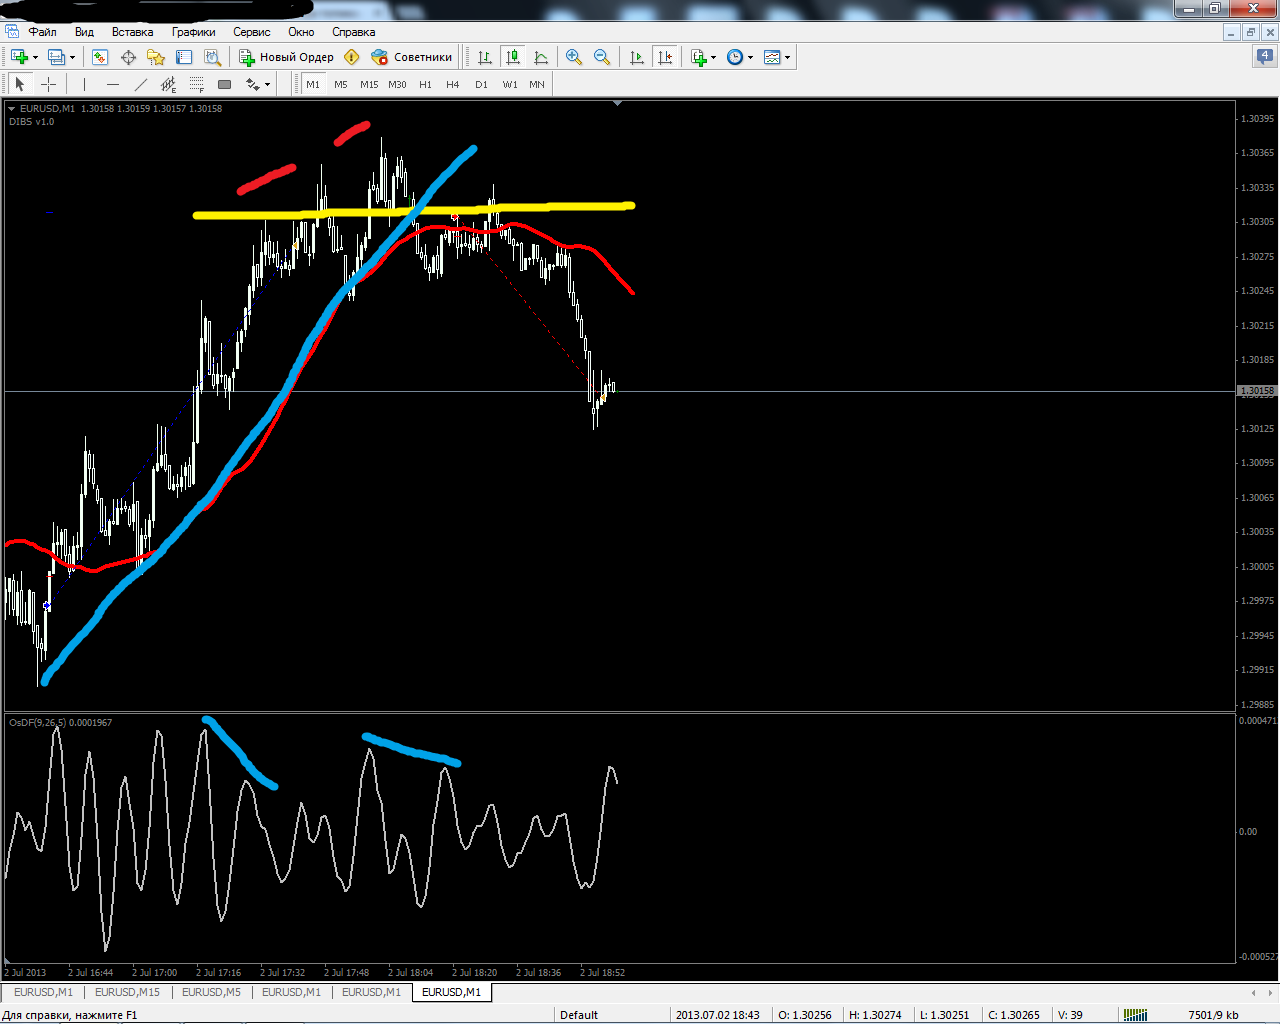
Task: Switch to the D1 timeframe
Action: [481, 84]
